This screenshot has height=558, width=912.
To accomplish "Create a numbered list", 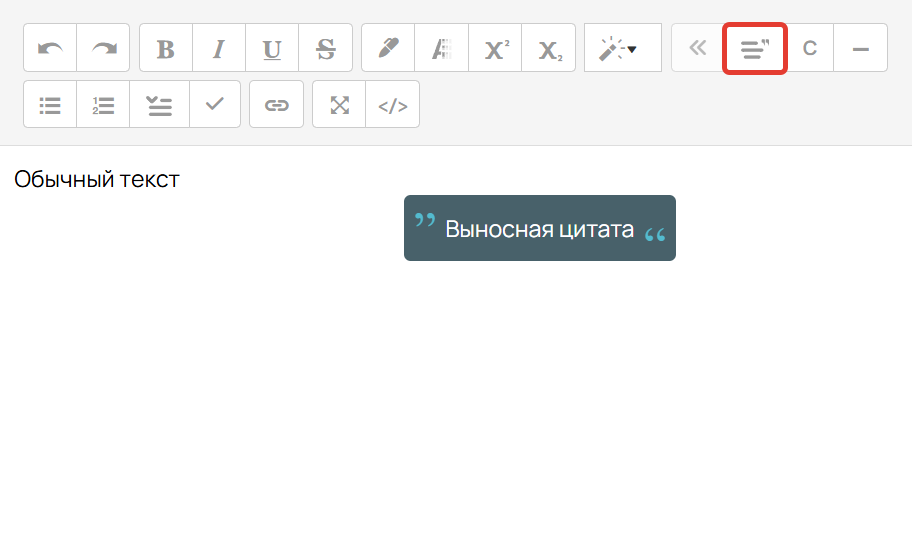I will pos(103,104).
